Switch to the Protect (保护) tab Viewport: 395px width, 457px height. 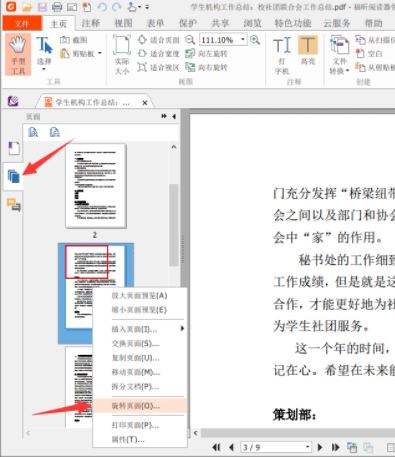pos(188,23)
